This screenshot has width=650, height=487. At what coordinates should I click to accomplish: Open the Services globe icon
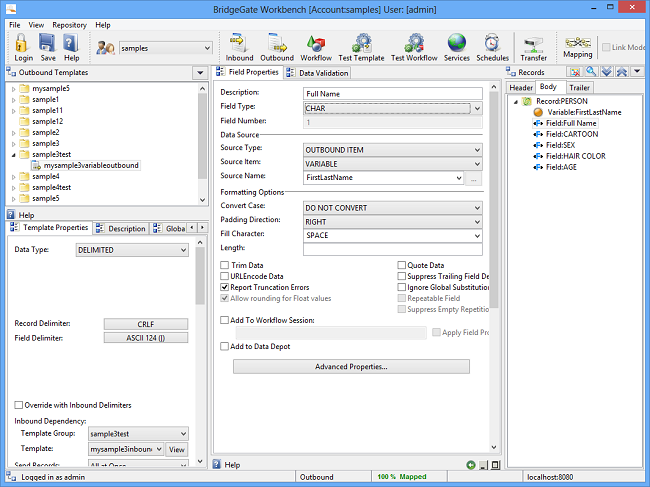click(x=456, y=43)
